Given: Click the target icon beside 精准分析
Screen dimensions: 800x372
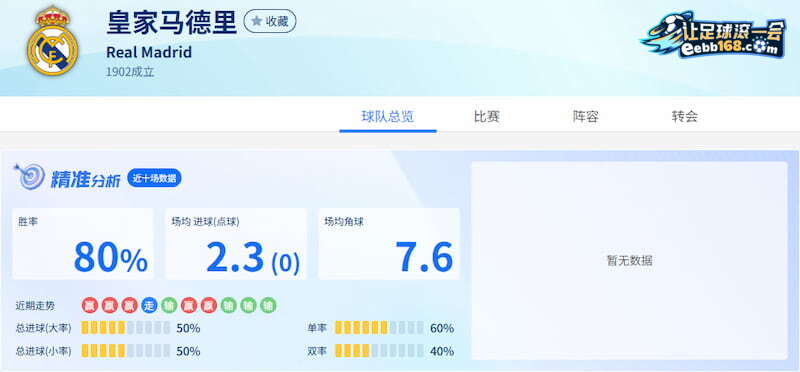Looking at the screenshot, I should click(30, 177).
